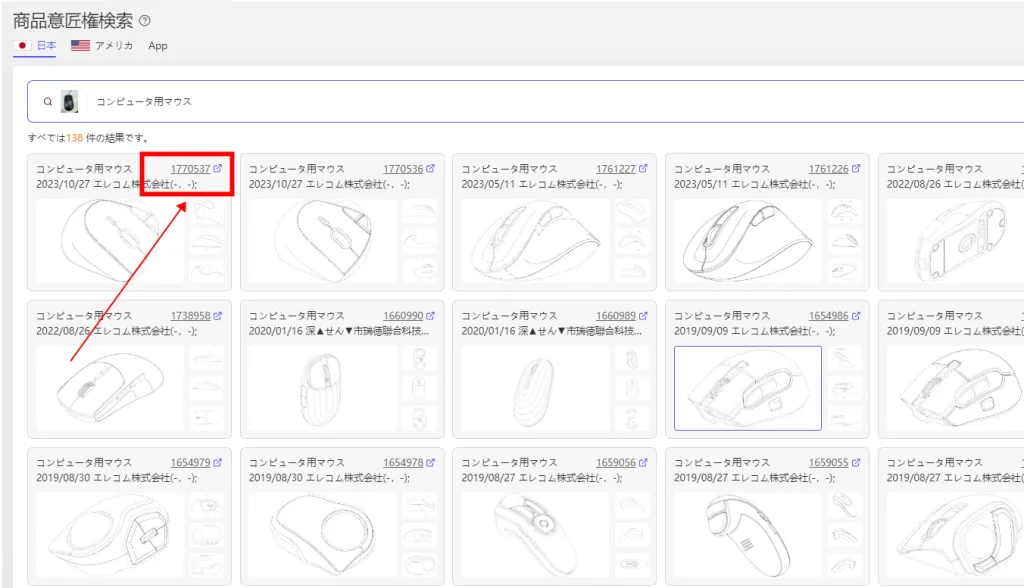
Task: Select main drawing of design 1761226
Action: click(x=748, y=241)
